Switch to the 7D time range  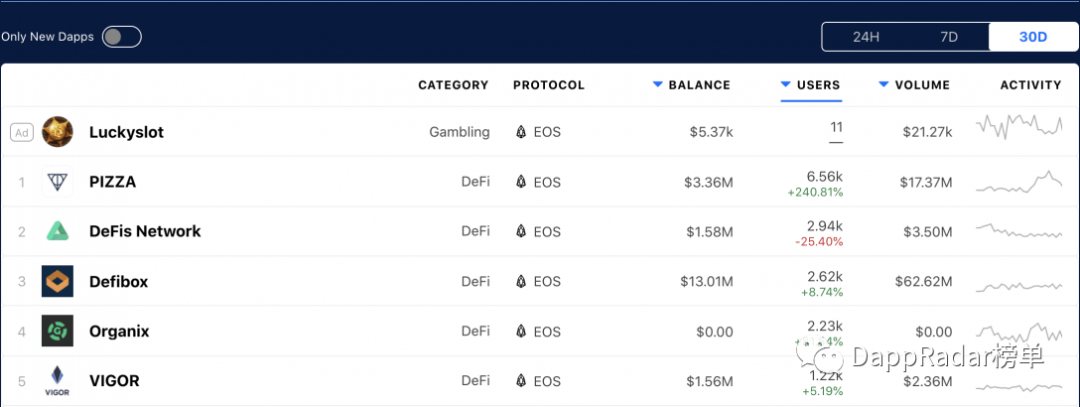coord(949,37)
